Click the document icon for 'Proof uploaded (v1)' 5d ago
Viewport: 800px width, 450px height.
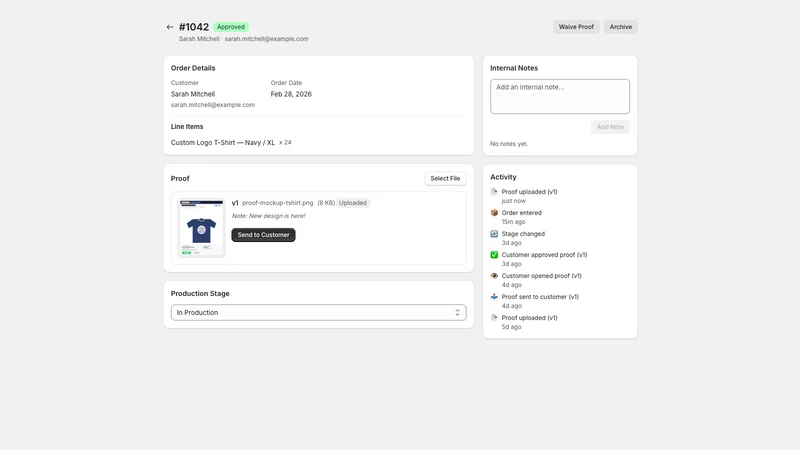click(x=494, y=317)
